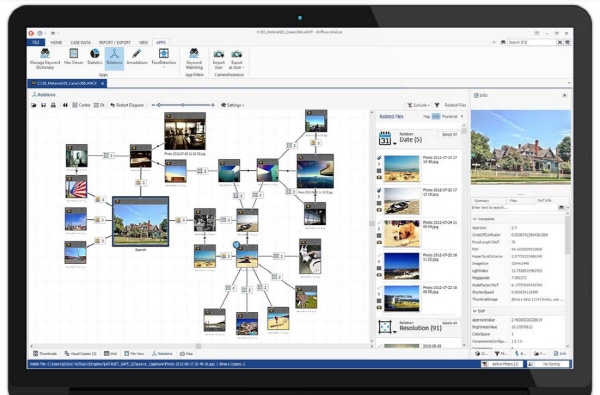The height and width of the screenshot is (395, 600).
Task: Click the application logo in the title bar
Action: coord(31,33)
